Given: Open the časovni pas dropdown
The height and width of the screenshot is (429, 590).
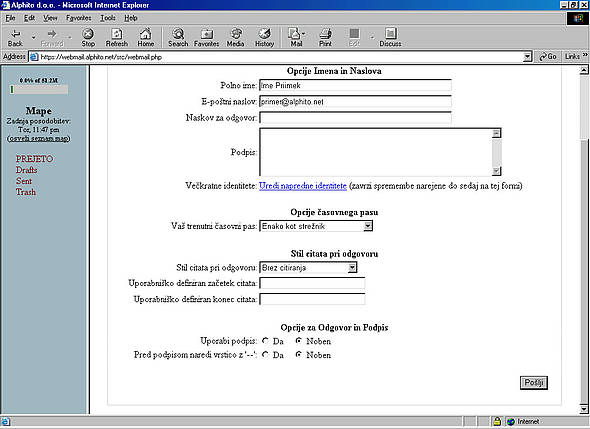Looking at the screenshot, I should pyautogui.click(x=316, y=226).
